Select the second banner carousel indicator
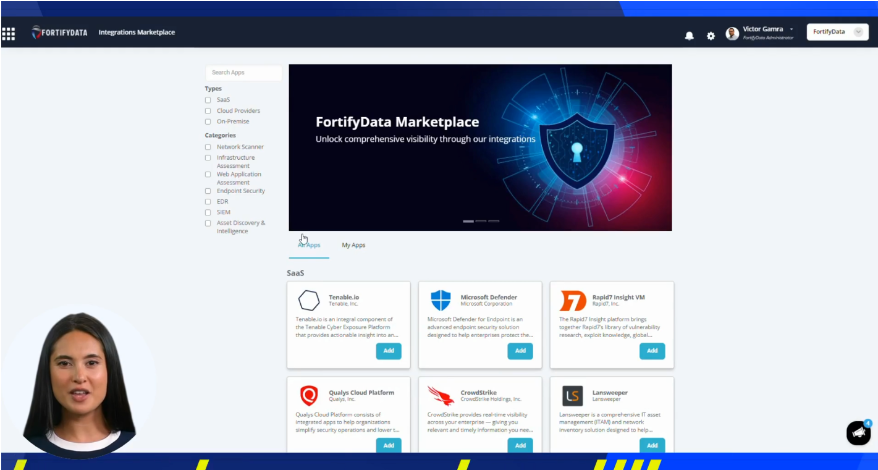 click(x=481, y=221)
